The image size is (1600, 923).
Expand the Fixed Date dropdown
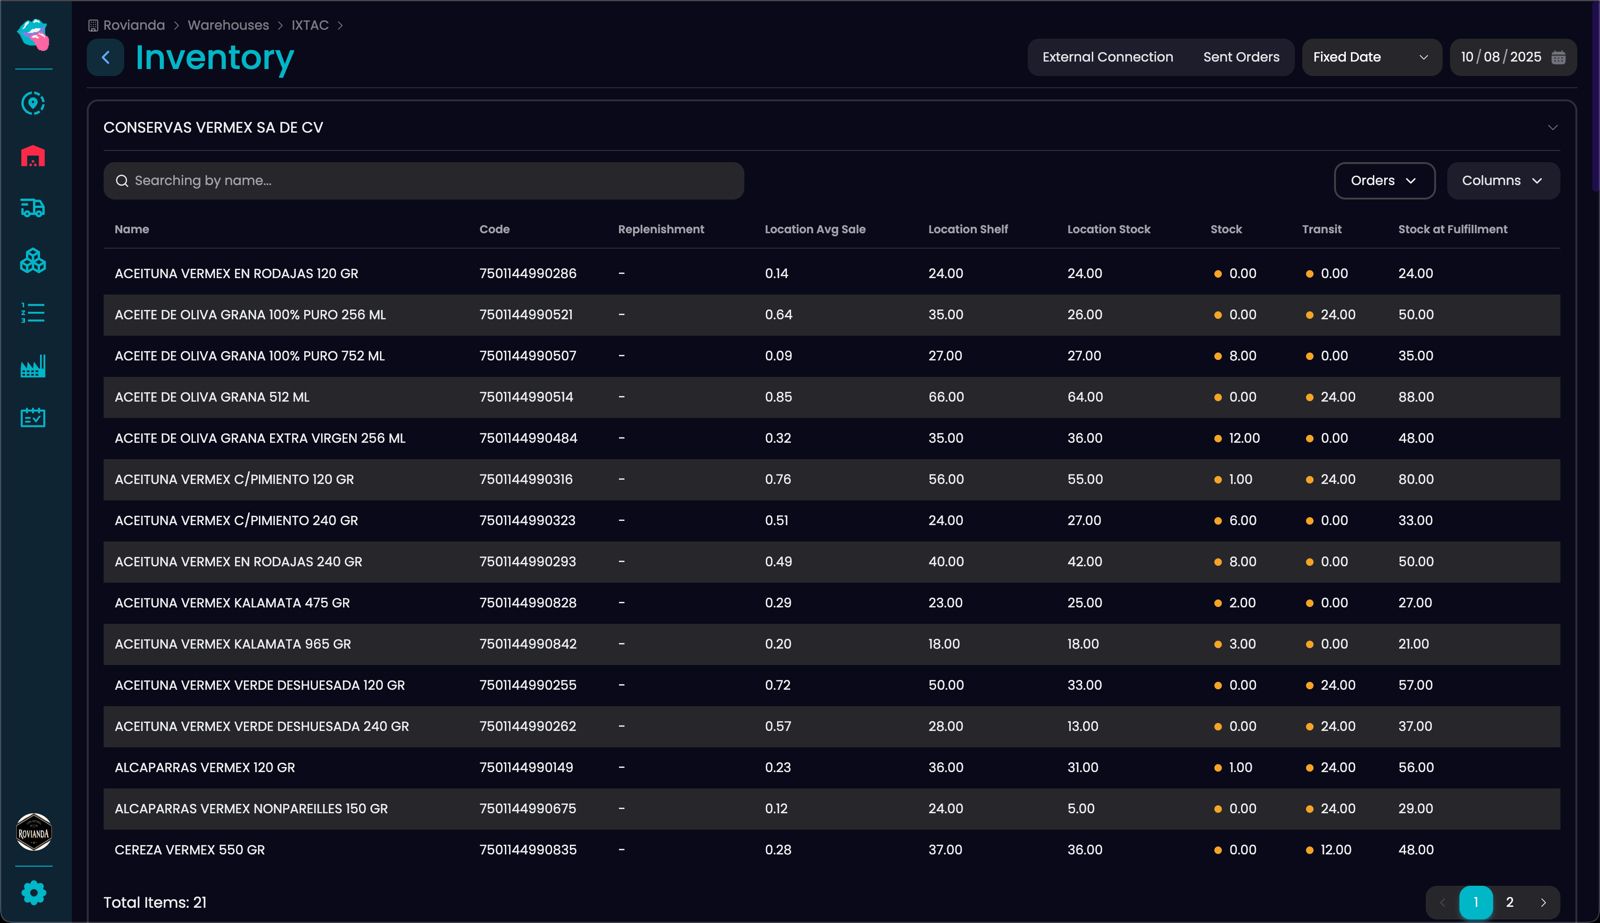(x=1370, y=58)
